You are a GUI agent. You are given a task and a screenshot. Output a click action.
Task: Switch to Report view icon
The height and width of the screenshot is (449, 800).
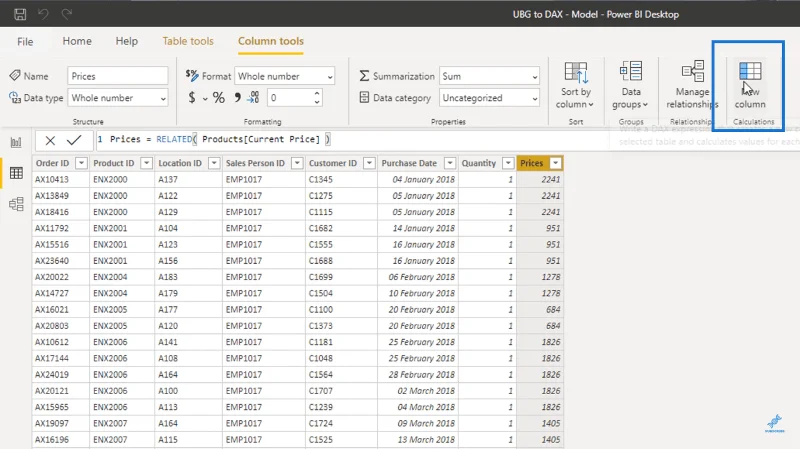tap(16, 142)
